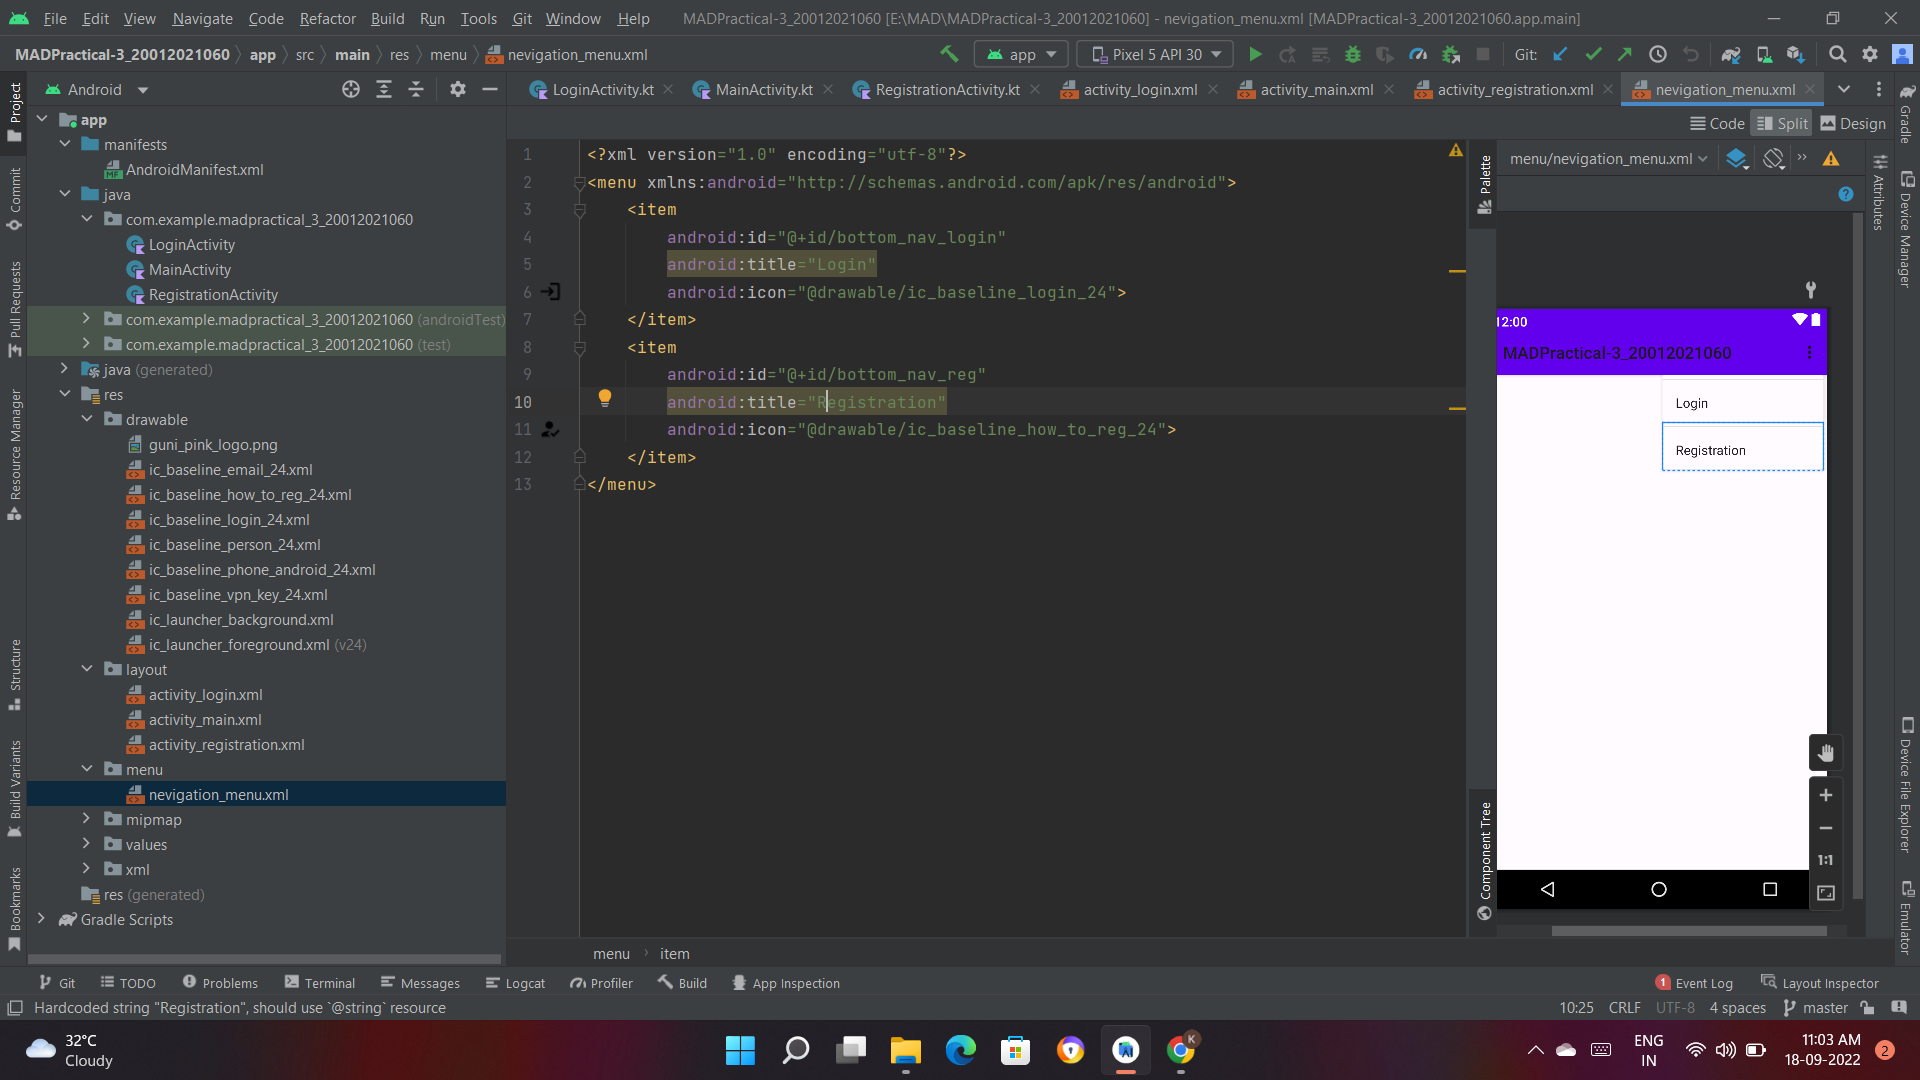Image resolution: width=1920 pixels, height=1080 pixels.
Task: Open Pixel 5 API 30 device dropdown
Action: 1156,54
